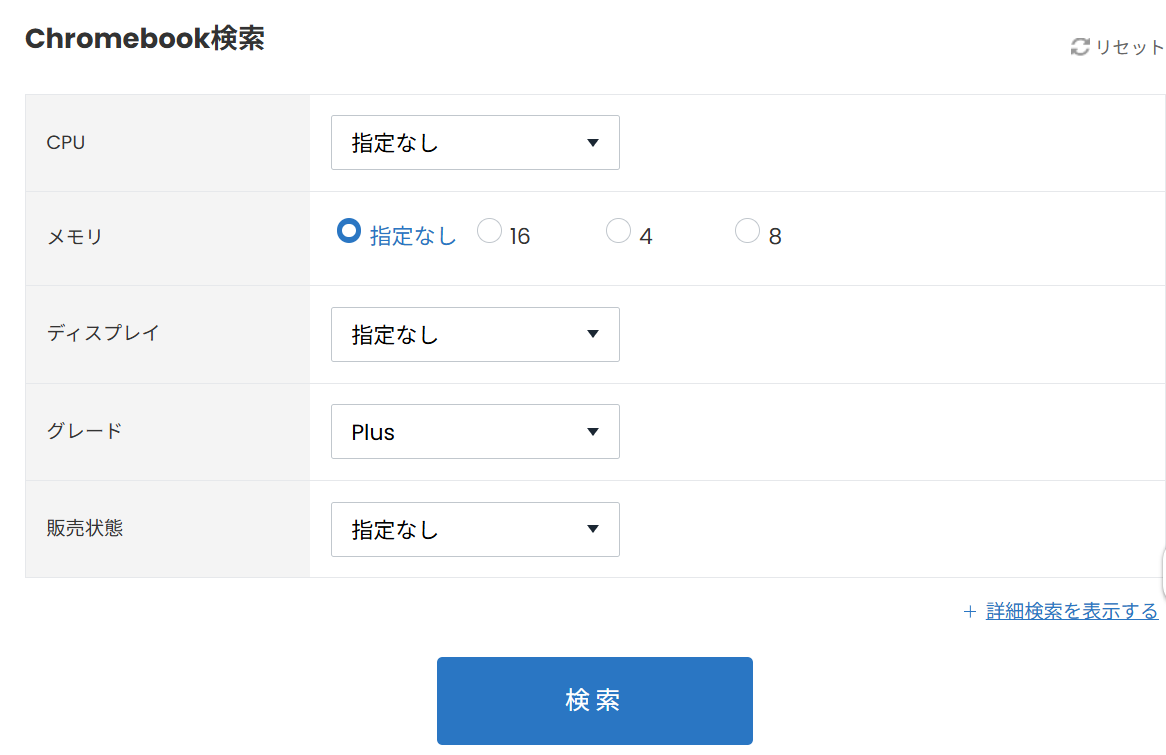Open the CPU 指定なし dropdown
Image resolution: width=1166 pixels, height=755 pixels.
475,142
